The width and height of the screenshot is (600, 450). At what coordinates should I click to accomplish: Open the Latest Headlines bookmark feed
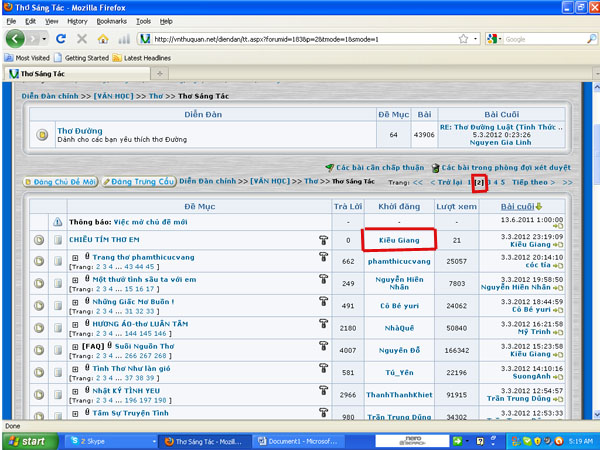142,58
